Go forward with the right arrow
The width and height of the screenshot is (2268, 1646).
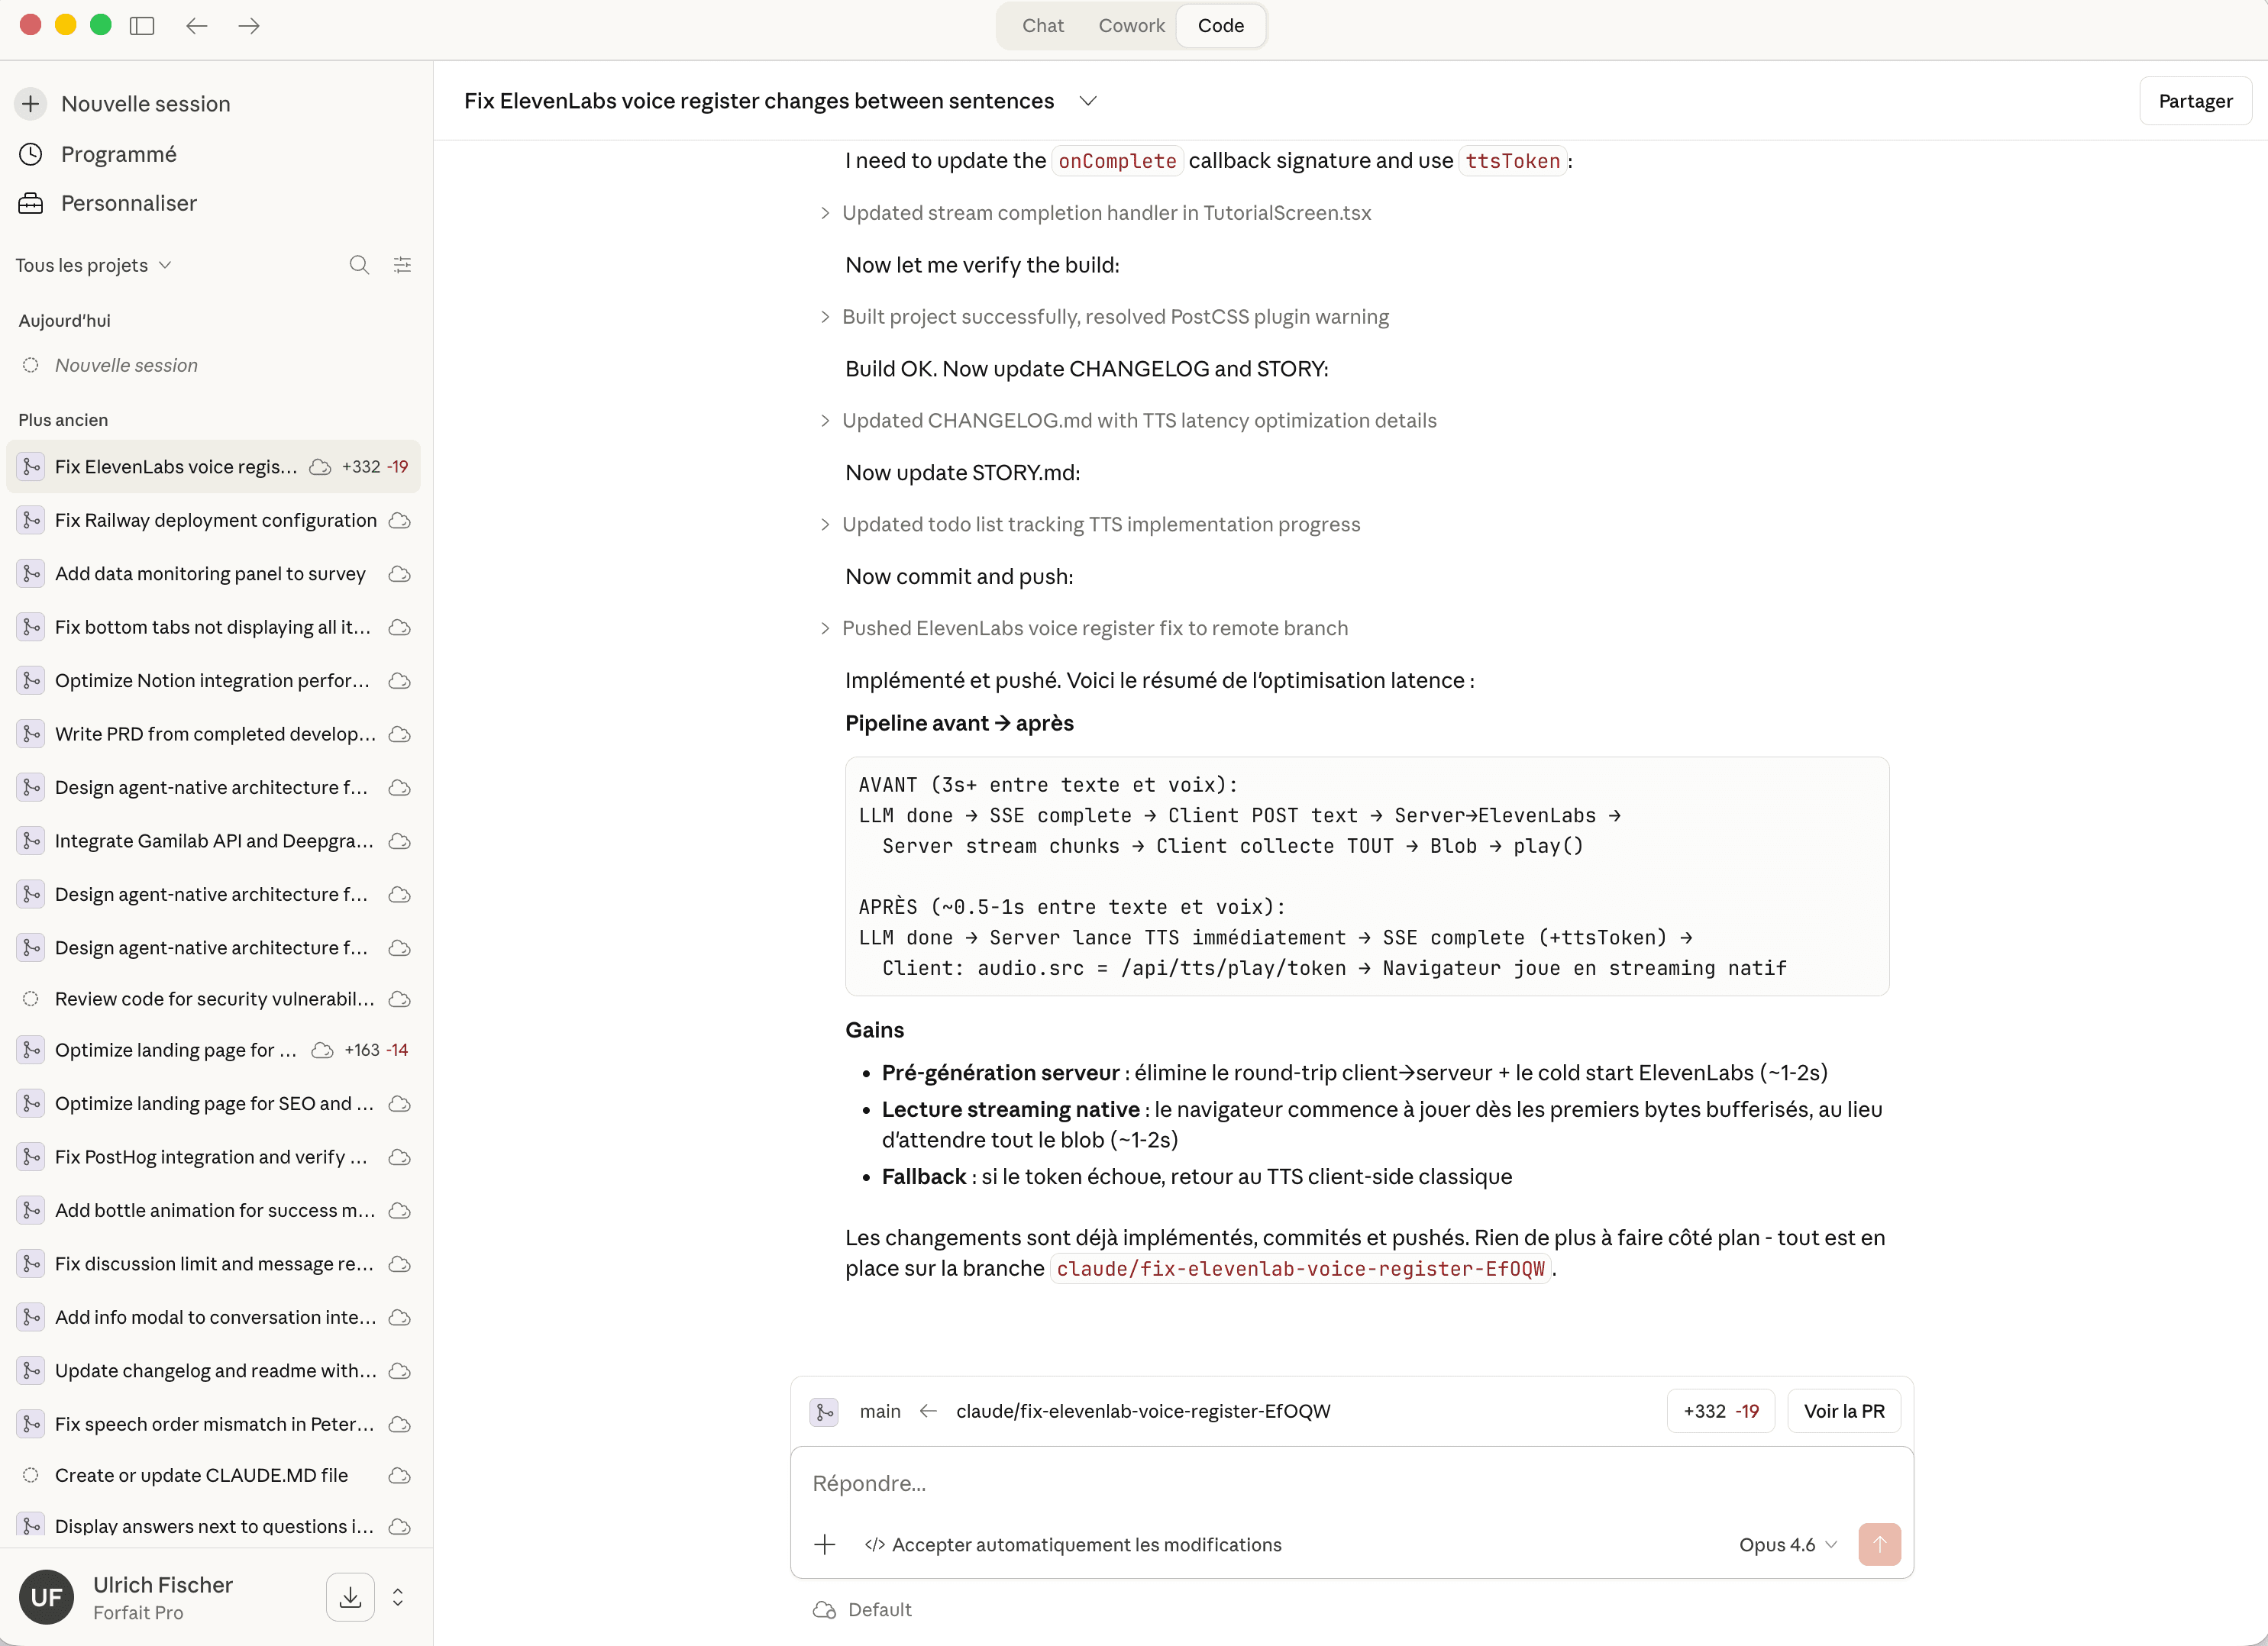(249, 26)
